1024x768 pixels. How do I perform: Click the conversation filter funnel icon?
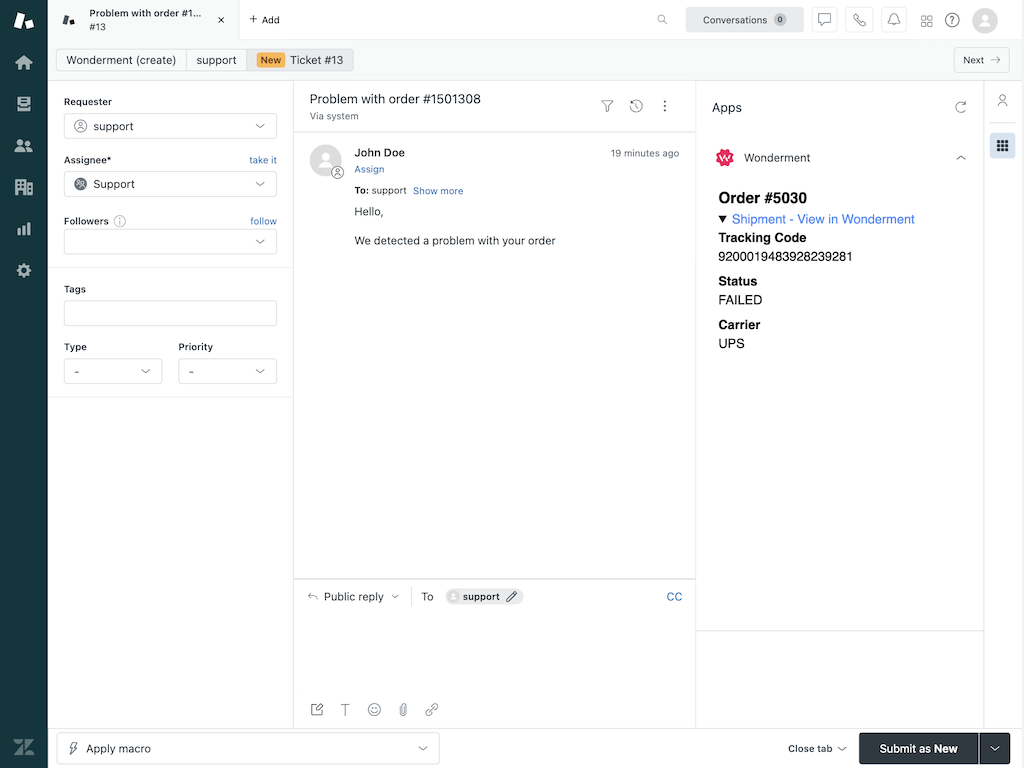click(607, 106)
